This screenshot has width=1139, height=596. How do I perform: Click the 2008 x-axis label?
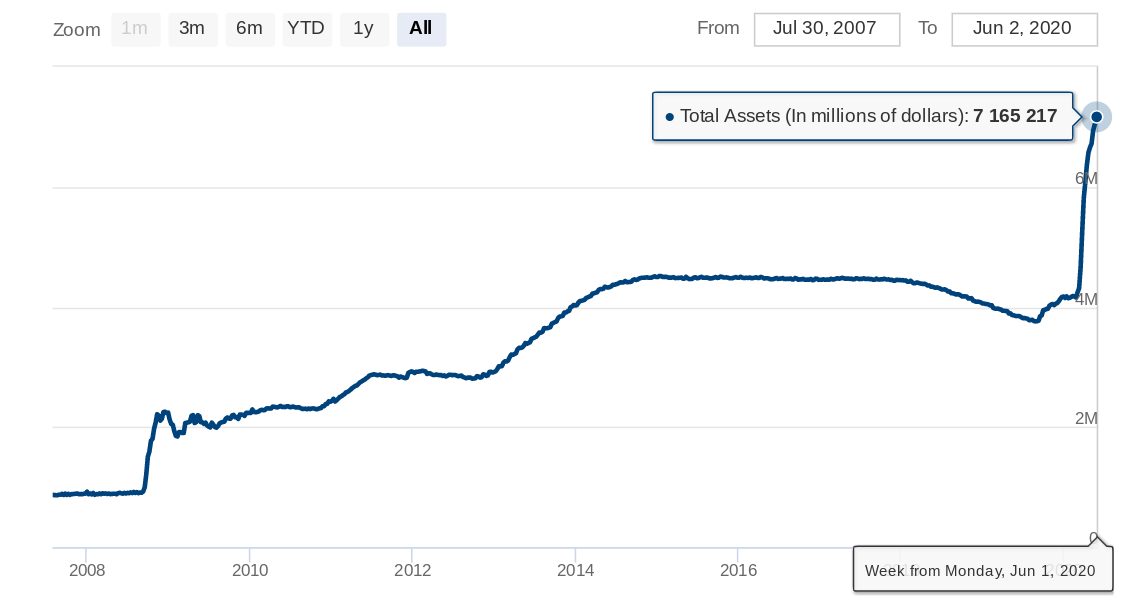pos(87,570)
